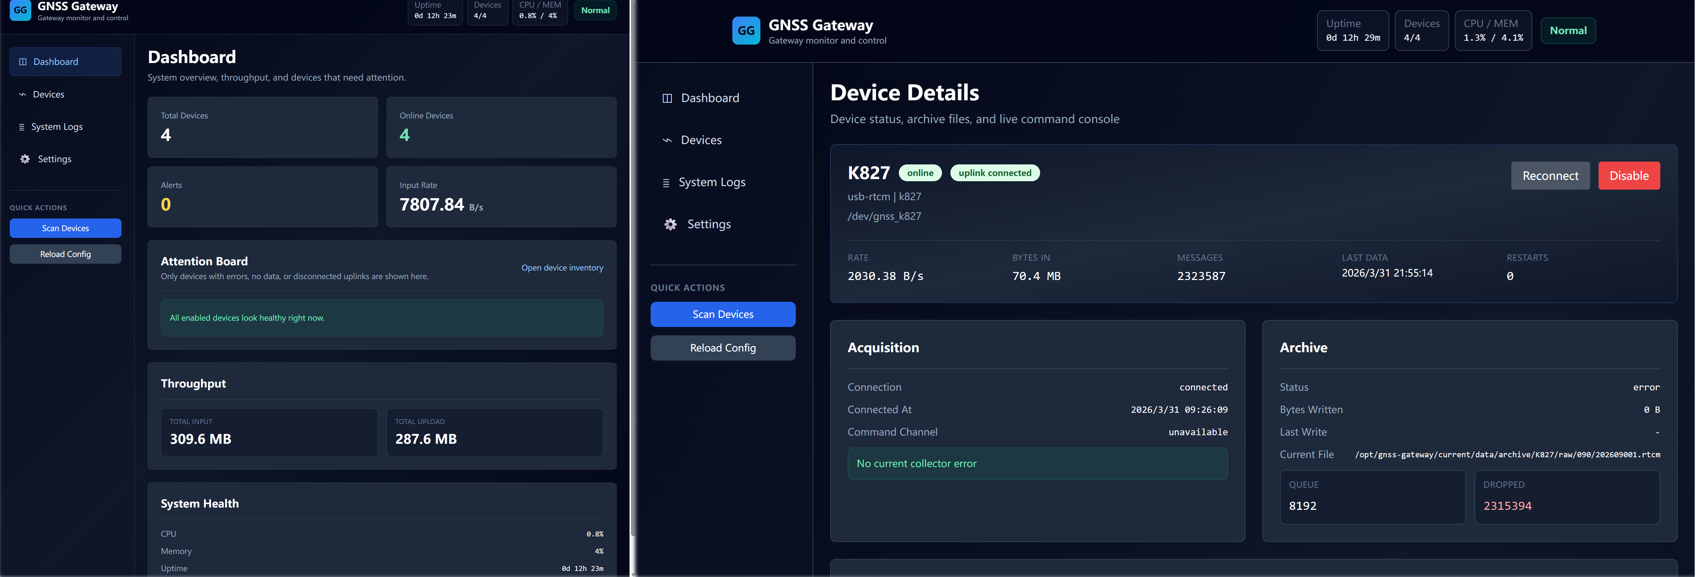Click the Total Upload 287.6 MB tile
The width and height of the screenshot is (1696, 577).
coord(495,432)
